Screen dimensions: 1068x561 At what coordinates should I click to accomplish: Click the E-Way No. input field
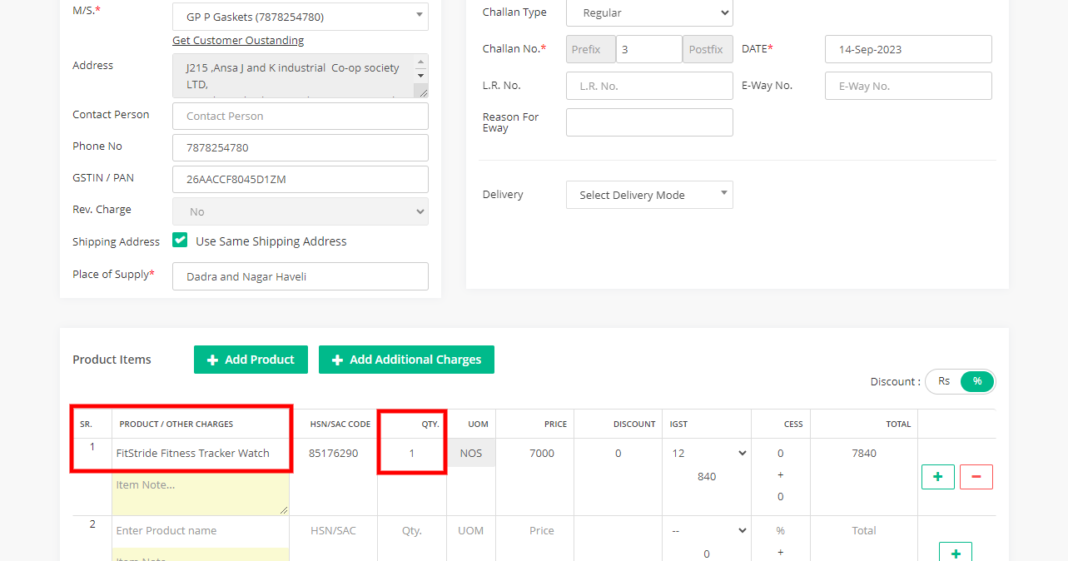(x=908, y=86)
